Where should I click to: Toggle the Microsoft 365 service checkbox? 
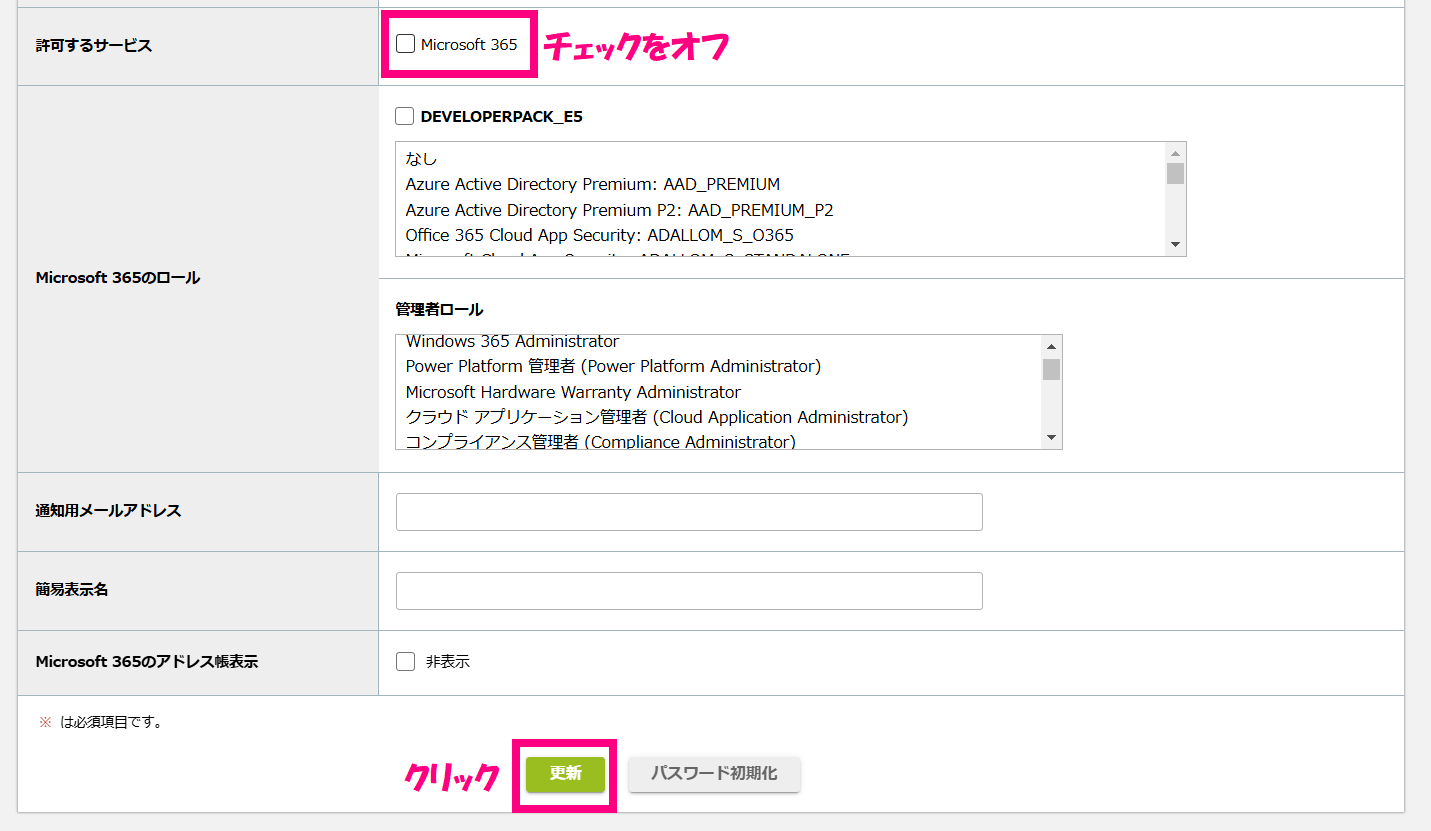(x=405, y=44)
